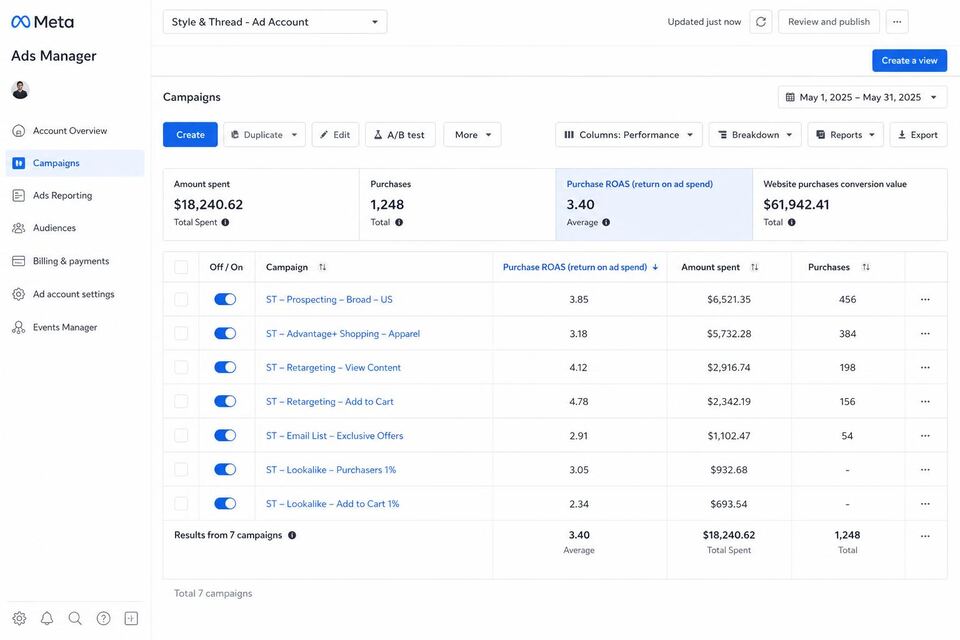Toggle off Email List – Exclusive Offers campaign
The height and width of the screenshot is (640, 960).
225,435
